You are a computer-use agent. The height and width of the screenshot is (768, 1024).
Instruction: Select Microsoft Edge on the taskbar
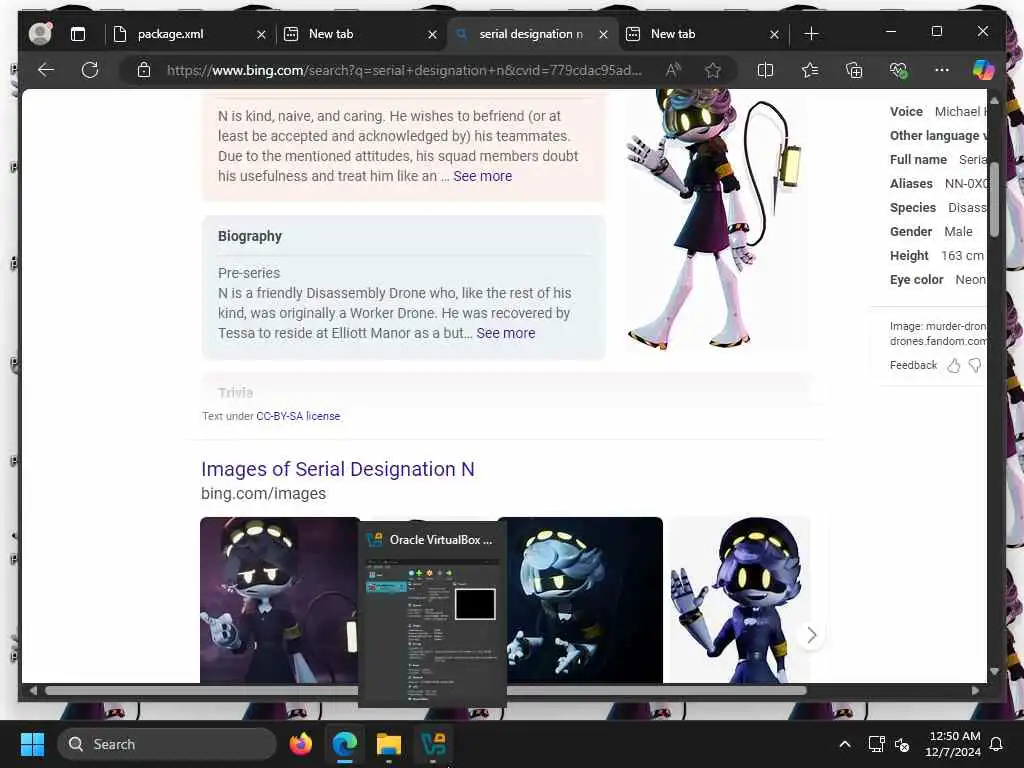pos(345,744)
